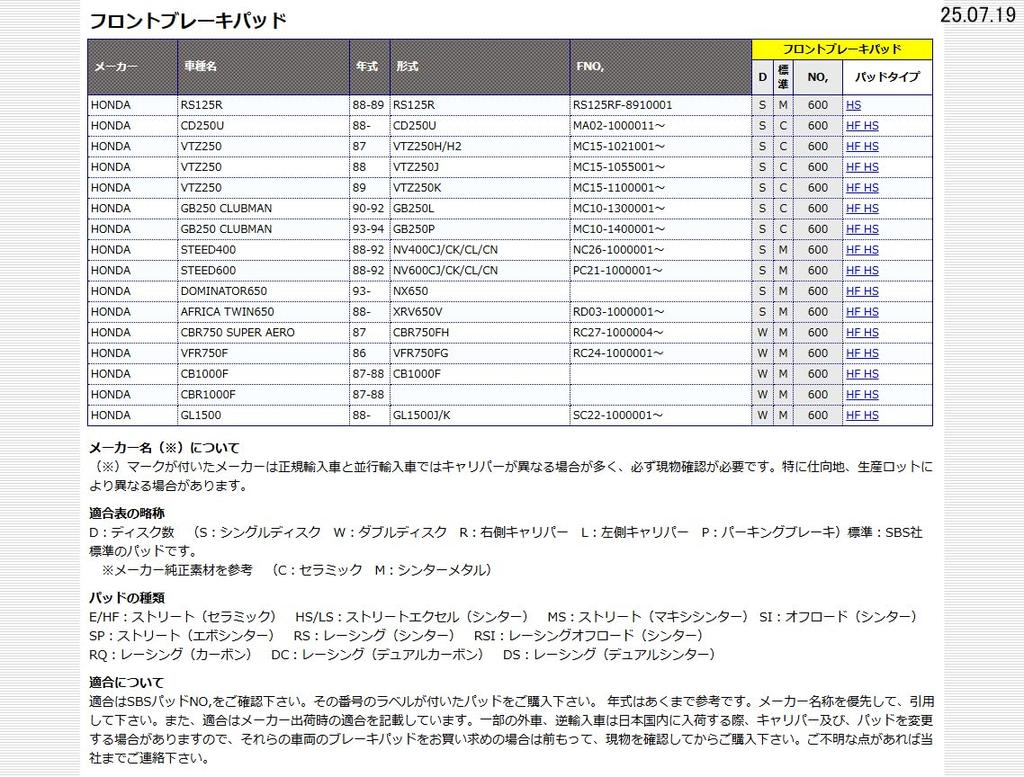Select the VFR750F HF HS link

(861, 353)
